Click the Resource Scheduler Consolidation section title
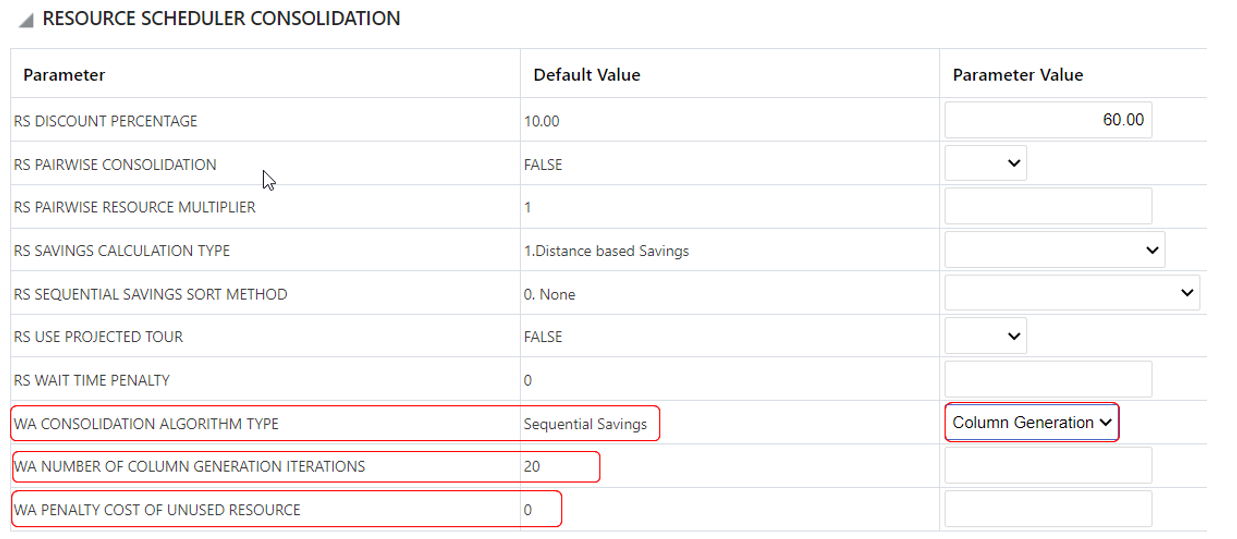 click(221, 19)
